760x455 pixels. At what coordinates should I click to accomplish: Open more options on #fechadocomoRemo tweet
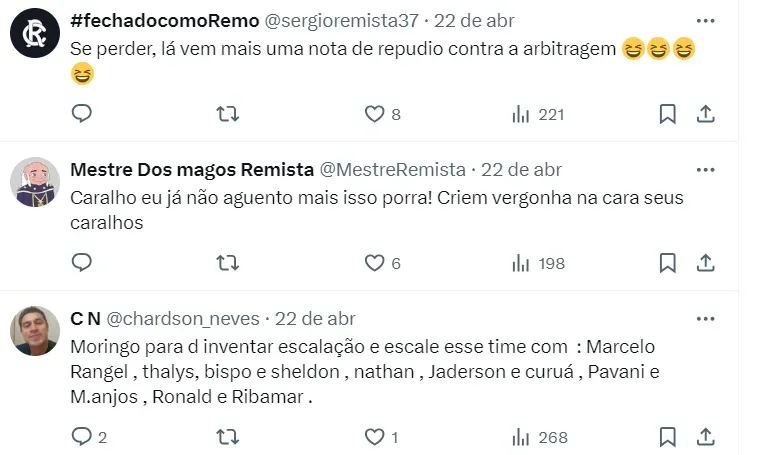click(x=705, y=21)
